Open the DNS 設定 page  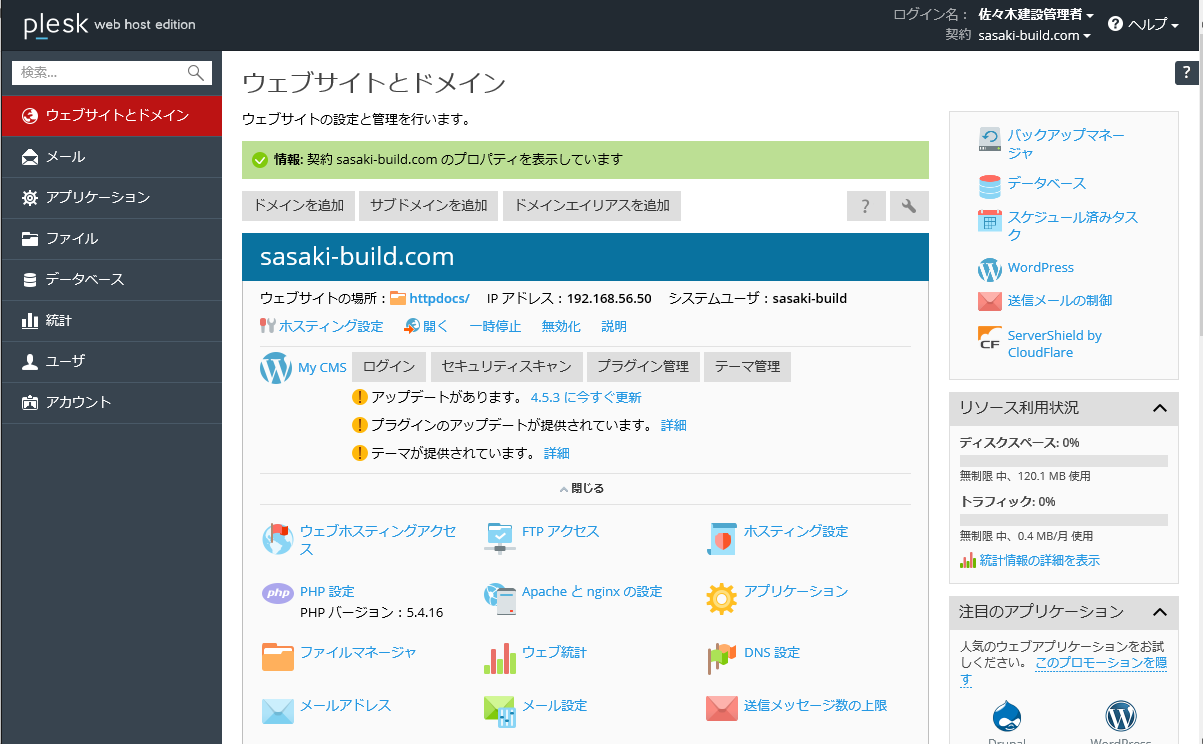point(771,650)
